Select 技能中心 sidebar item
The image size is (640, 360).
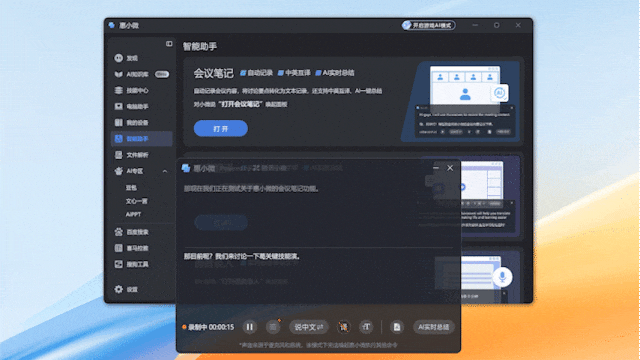point(131,90)
